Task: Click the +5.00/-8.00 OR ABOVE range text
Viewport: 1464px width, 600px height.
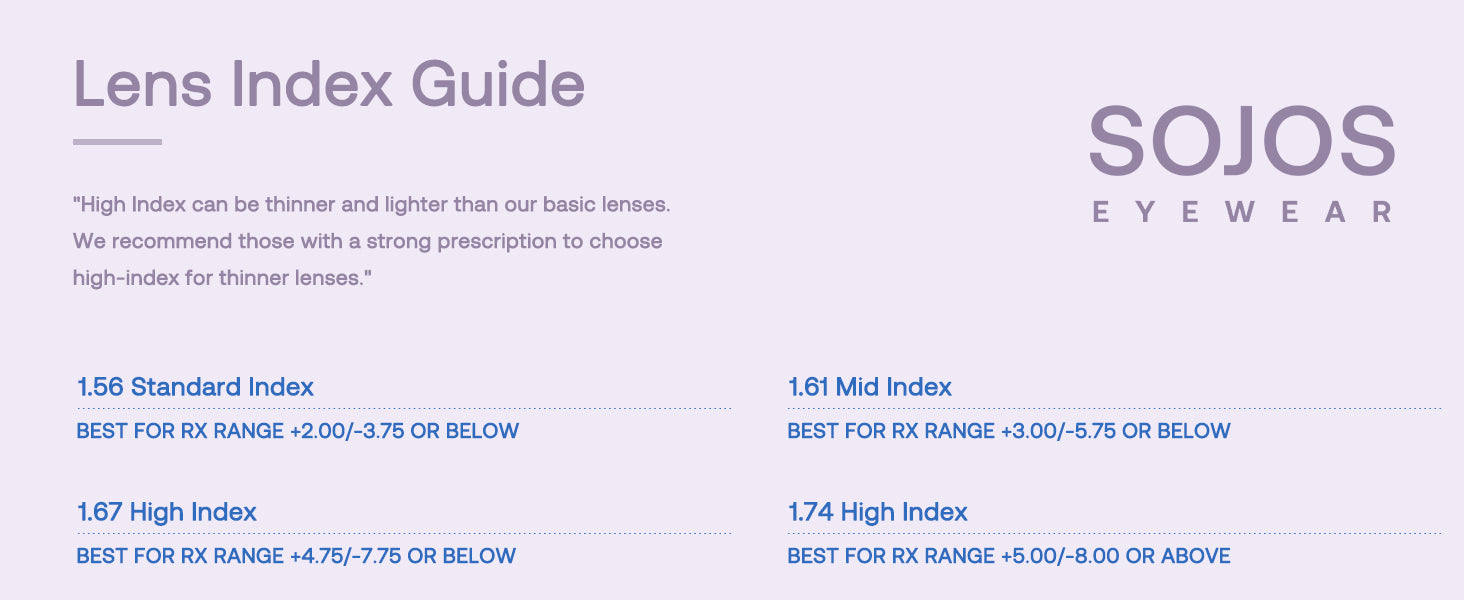Action: tap(1115, 556)
